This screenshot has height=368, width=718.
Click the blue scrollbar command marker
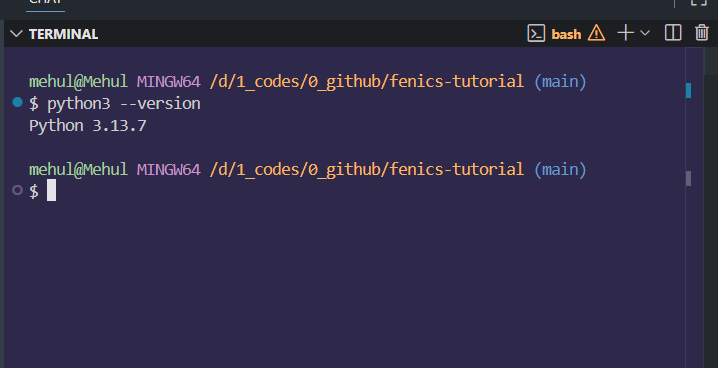[688, 90]
